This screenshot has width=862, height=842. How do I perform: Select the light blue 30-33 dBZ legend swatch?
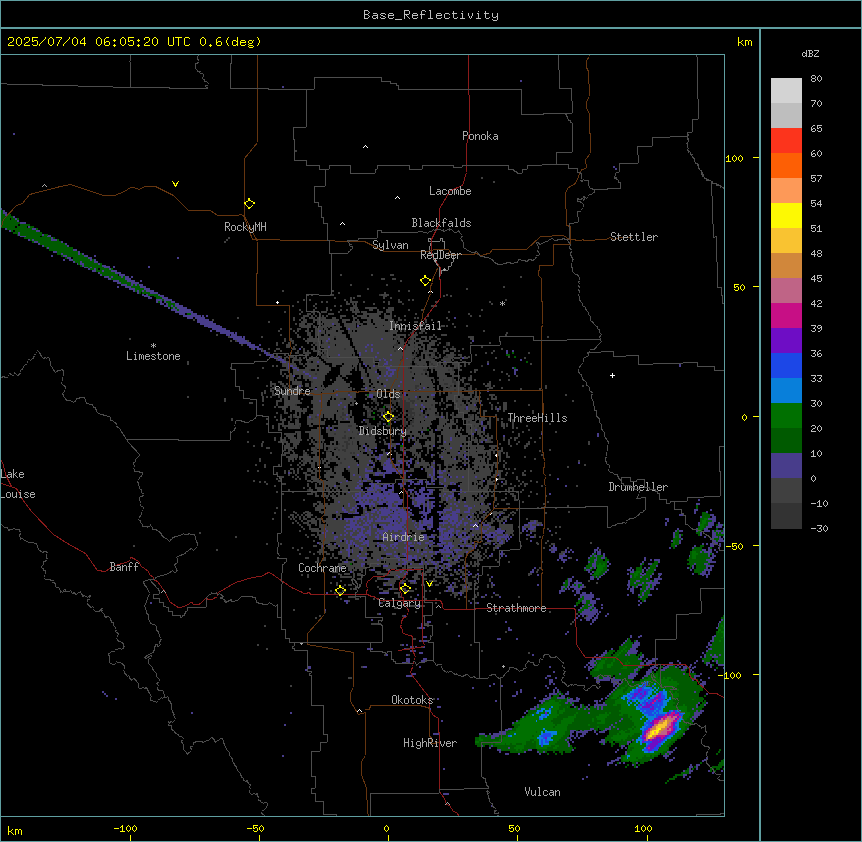(x=786, y=391)
